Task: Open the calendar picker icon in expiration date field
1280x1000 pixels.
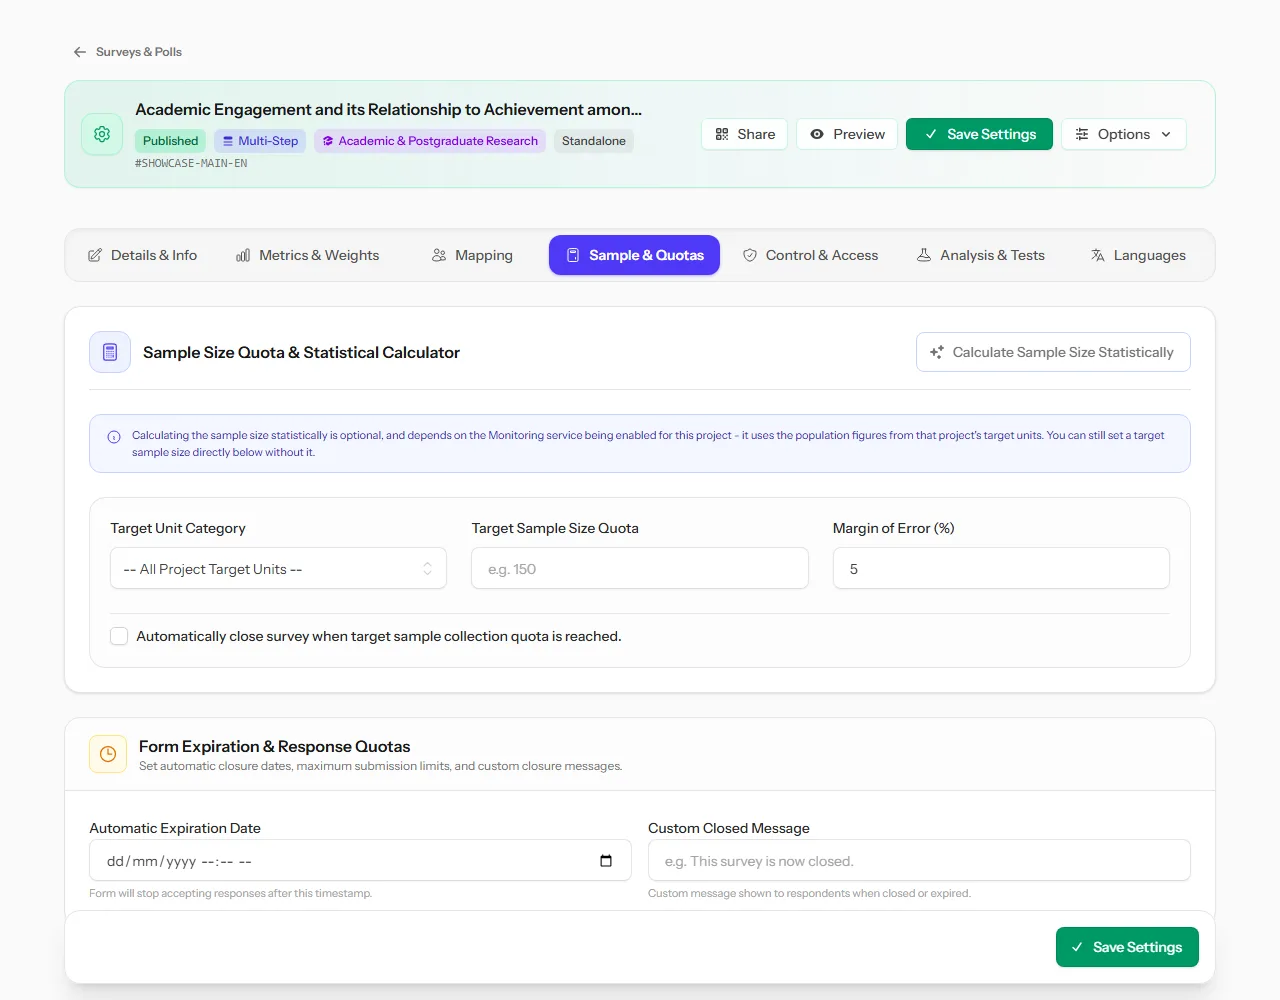Action: click(x=606, y=861)
